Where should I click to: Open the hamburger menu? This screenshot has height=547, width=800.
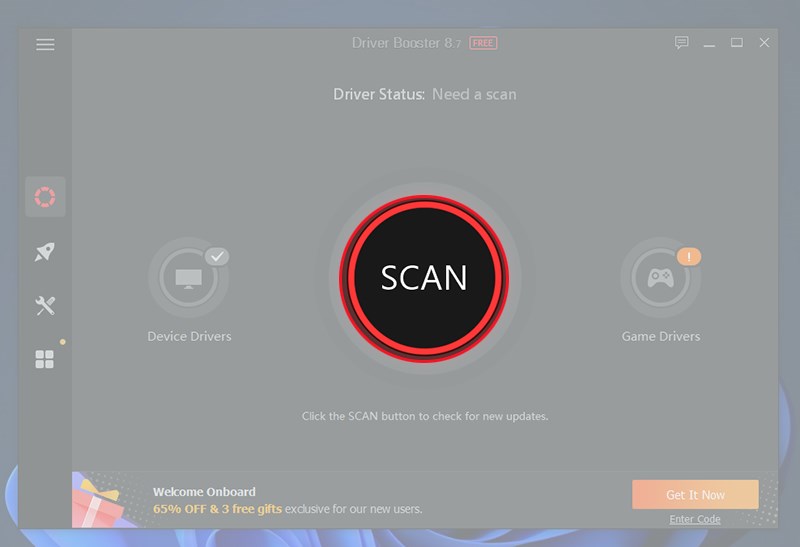45,44
